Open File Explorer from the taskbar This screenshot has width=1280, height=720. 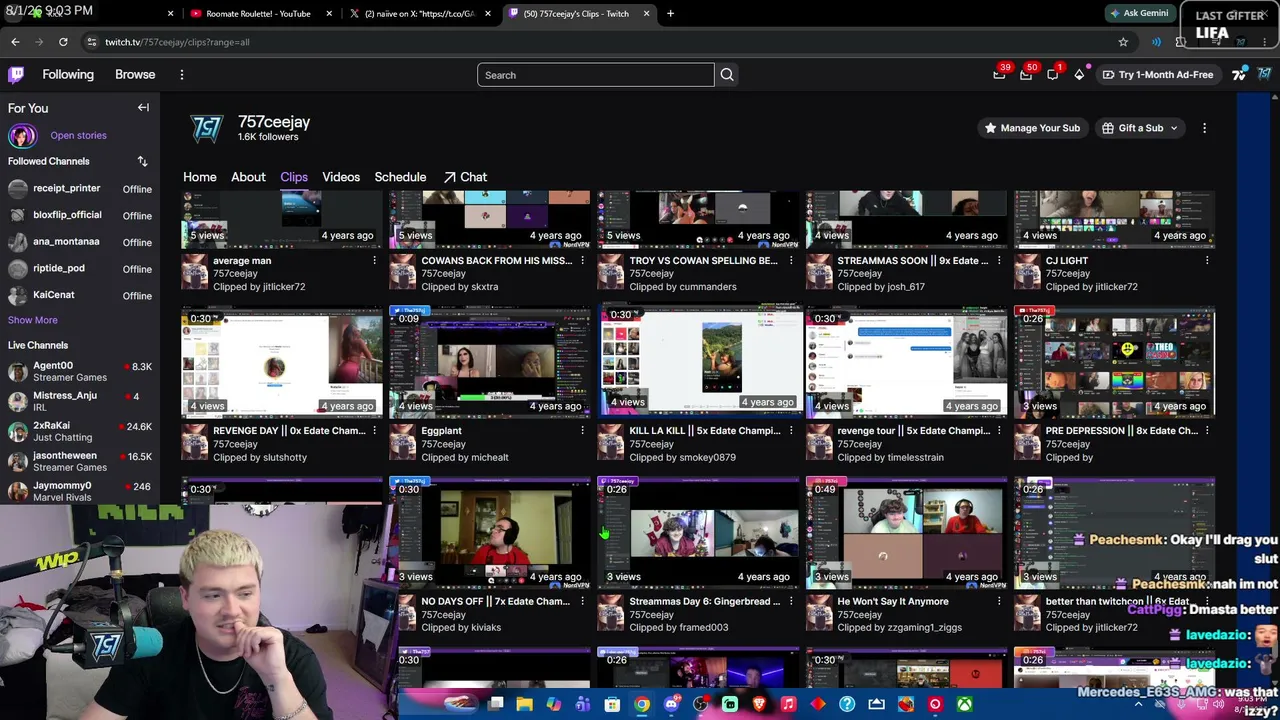524,705
